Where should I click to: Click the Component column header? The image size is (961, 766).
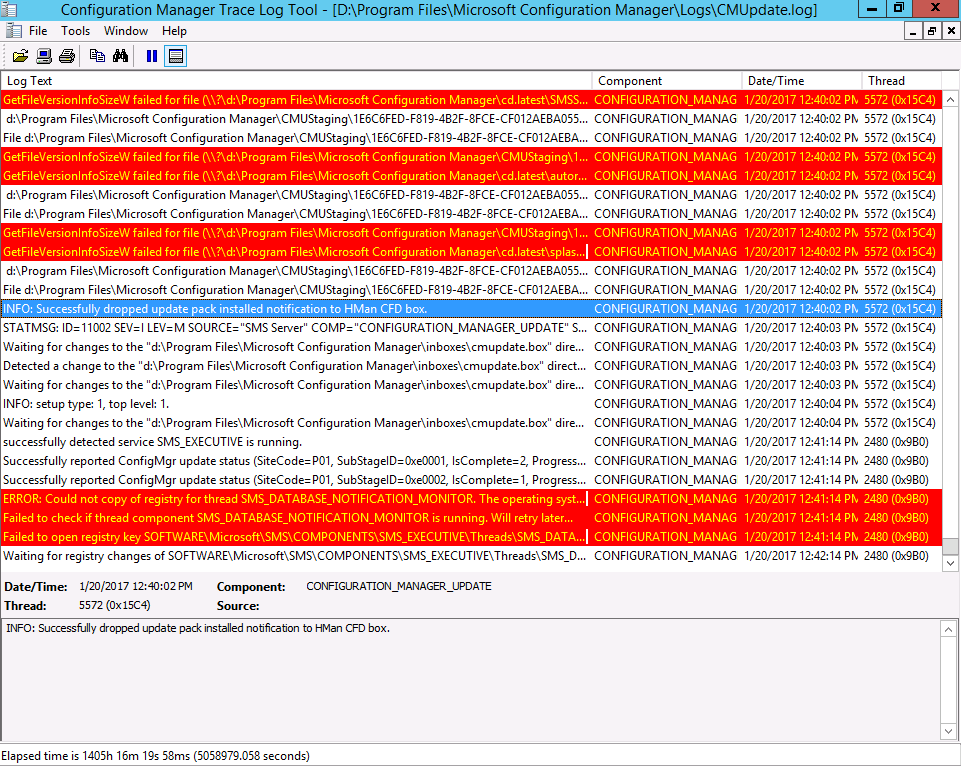tap(667, 81)
